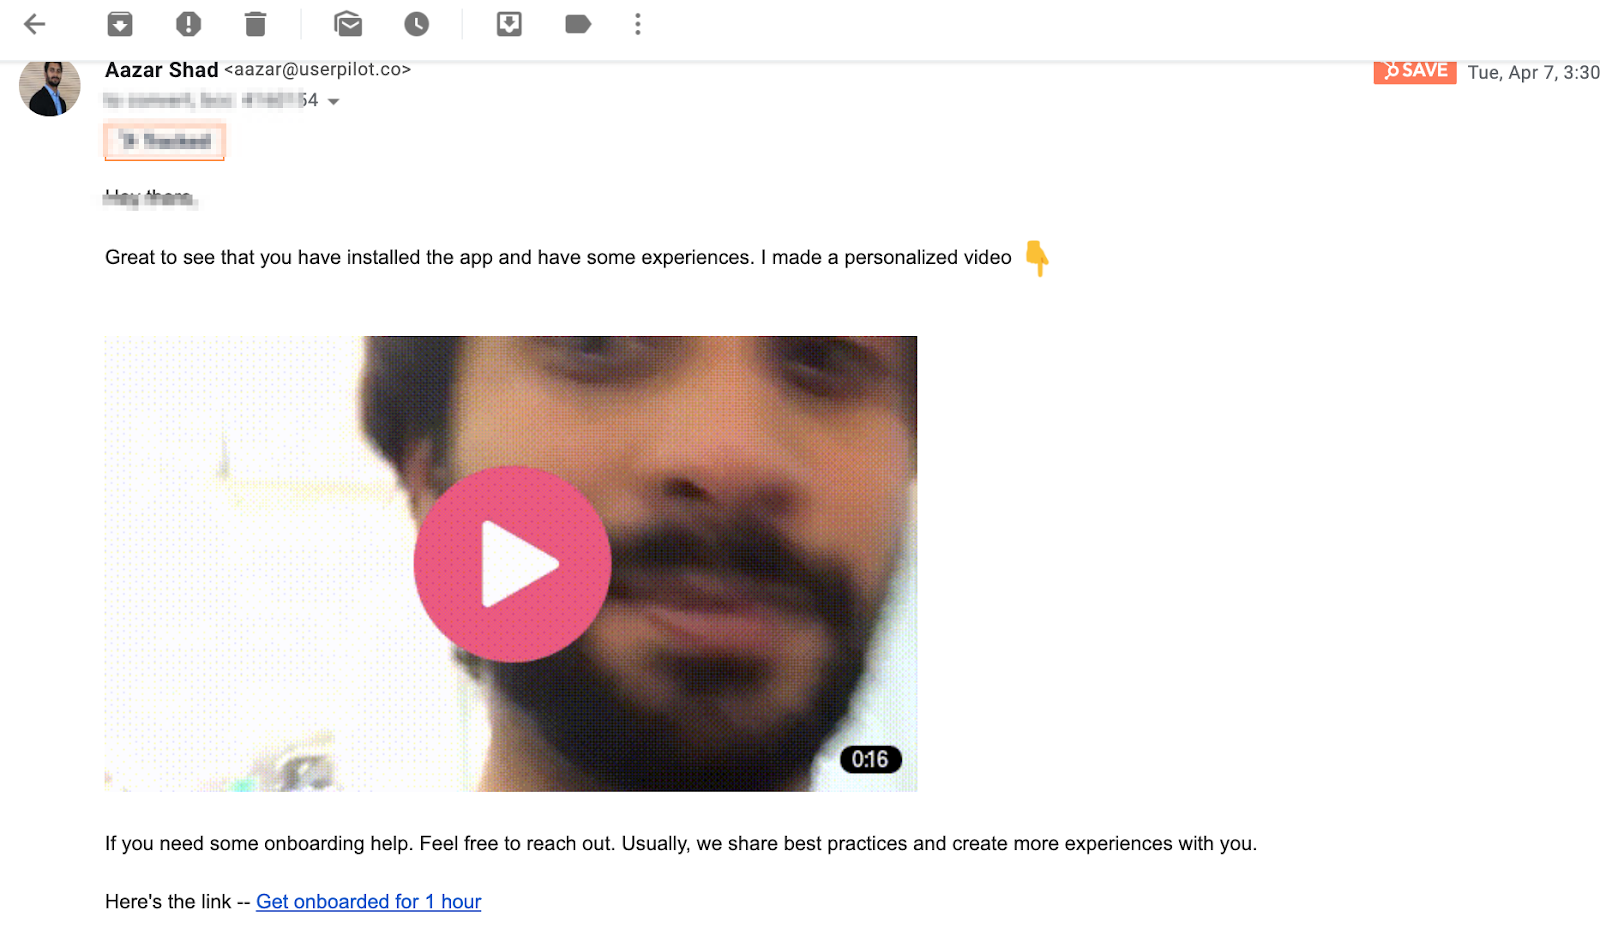Click the HubSpot SAVE button
This screenshot has width=1600, height=941.
tap(1414, 71)
